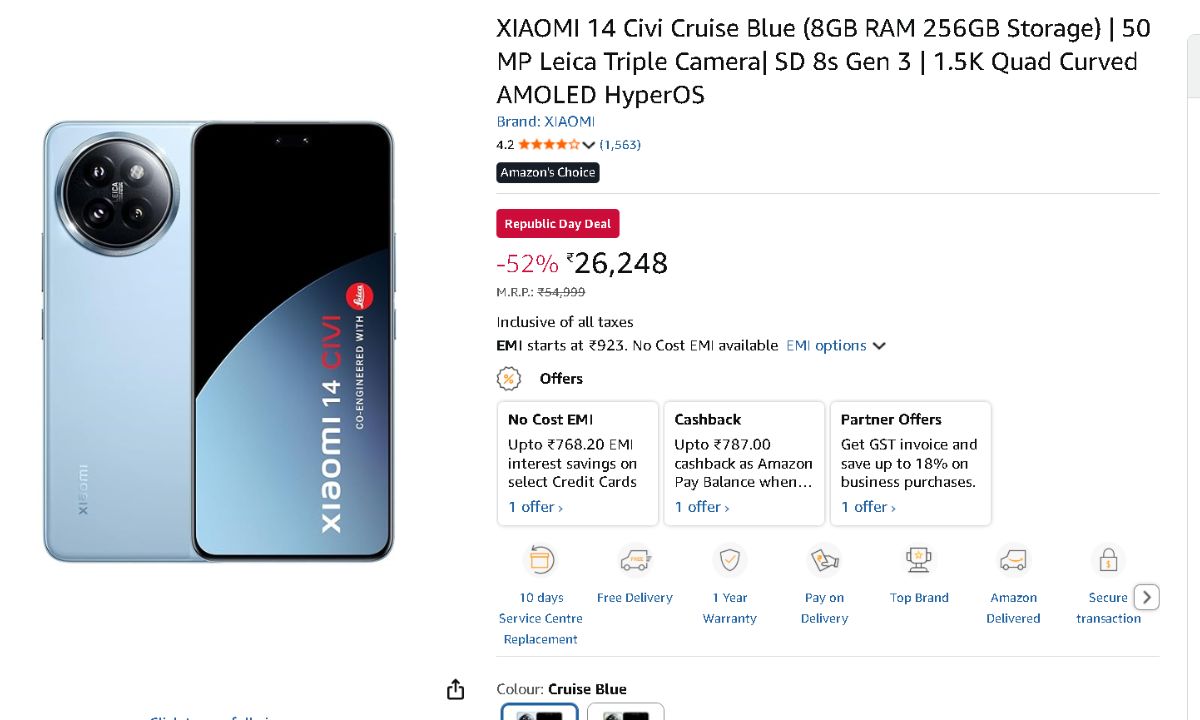Click the Secure transaction lock icon
The image size is (1200, 720).
click(1108, 559)
